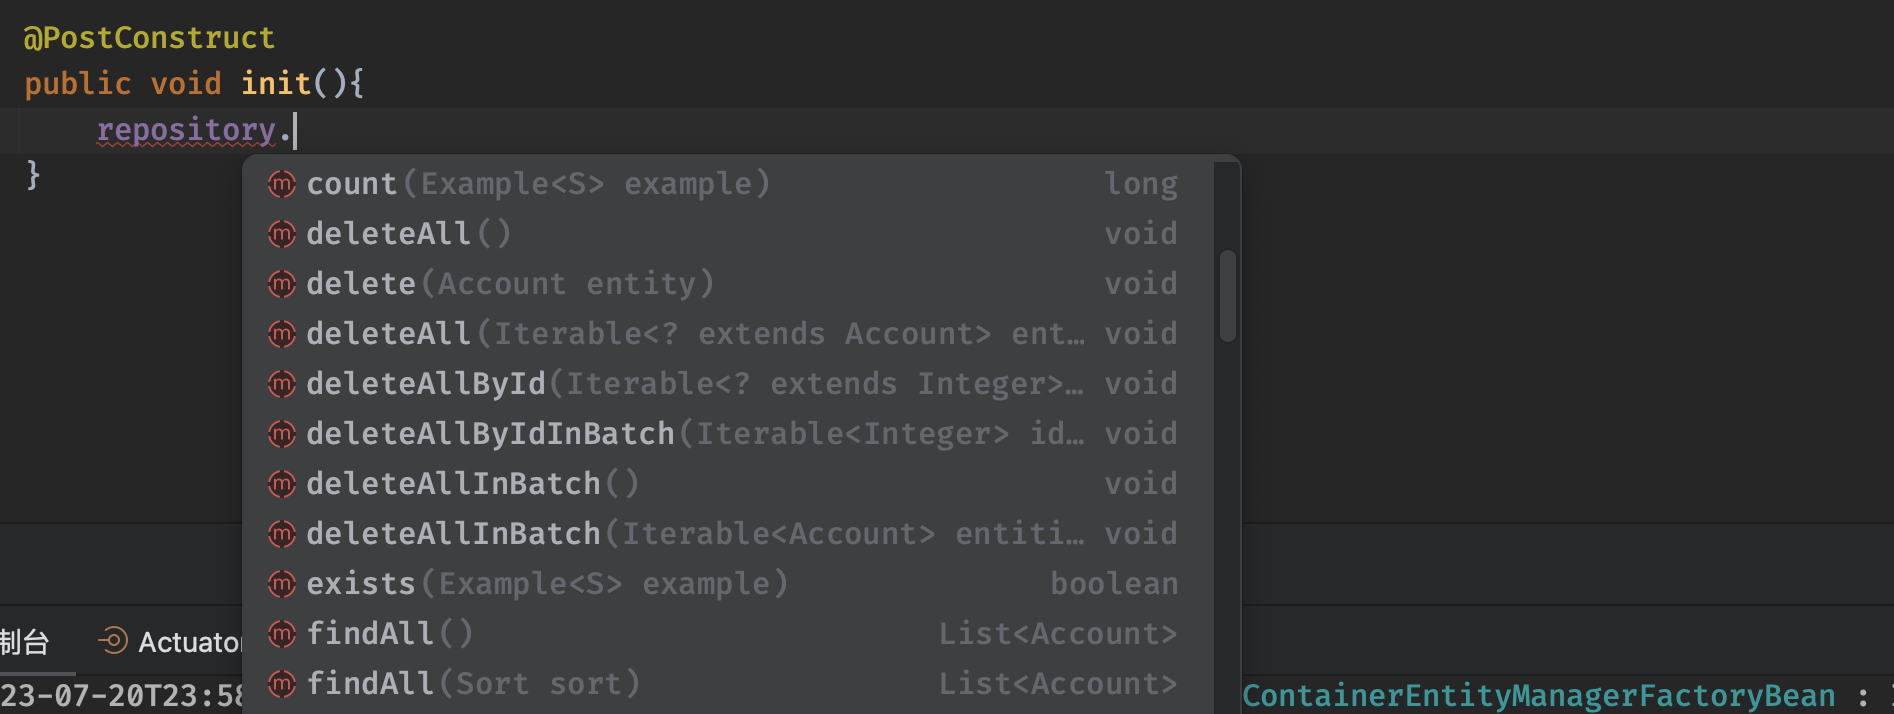Switch to the 制台 console tab
Viewport: 1894px width, 714px height.
[24, 642]
